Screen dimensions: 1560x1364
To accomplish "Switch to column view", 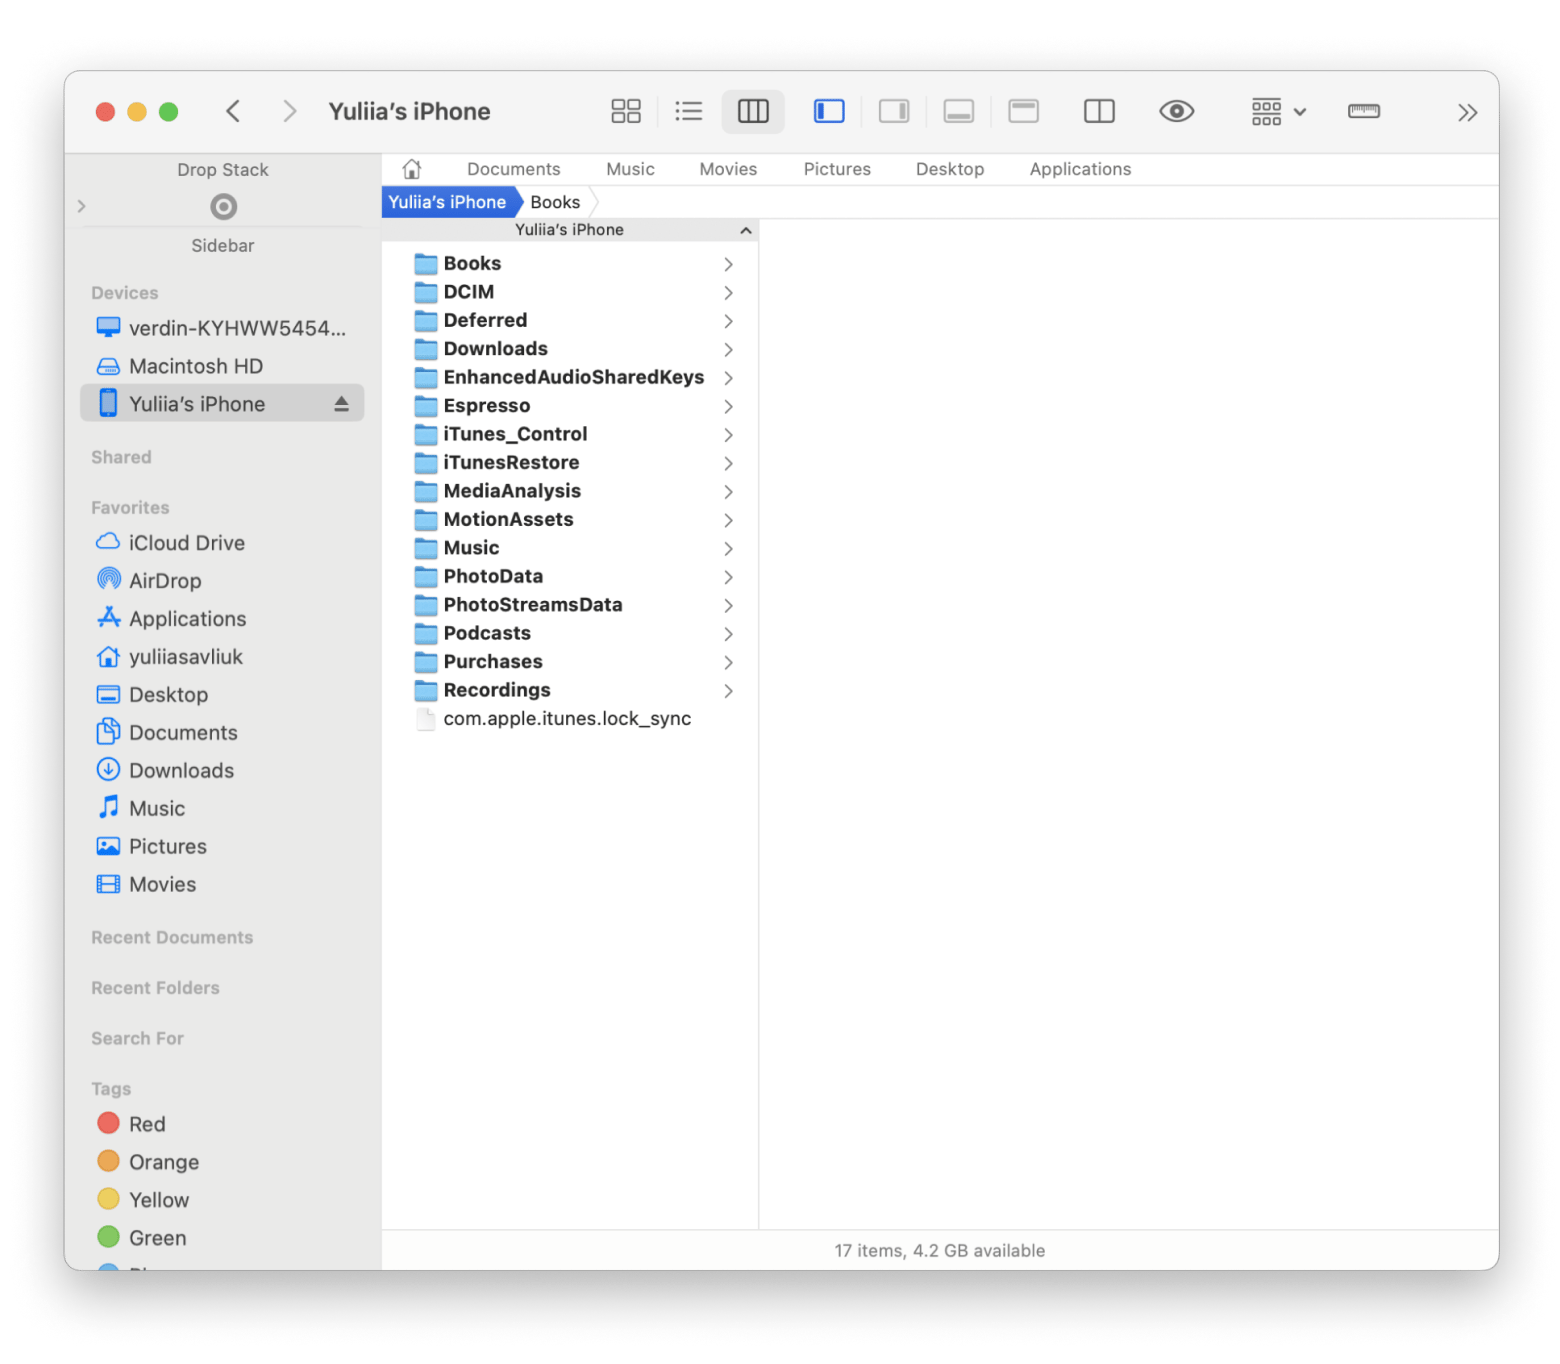I will 753,111.
